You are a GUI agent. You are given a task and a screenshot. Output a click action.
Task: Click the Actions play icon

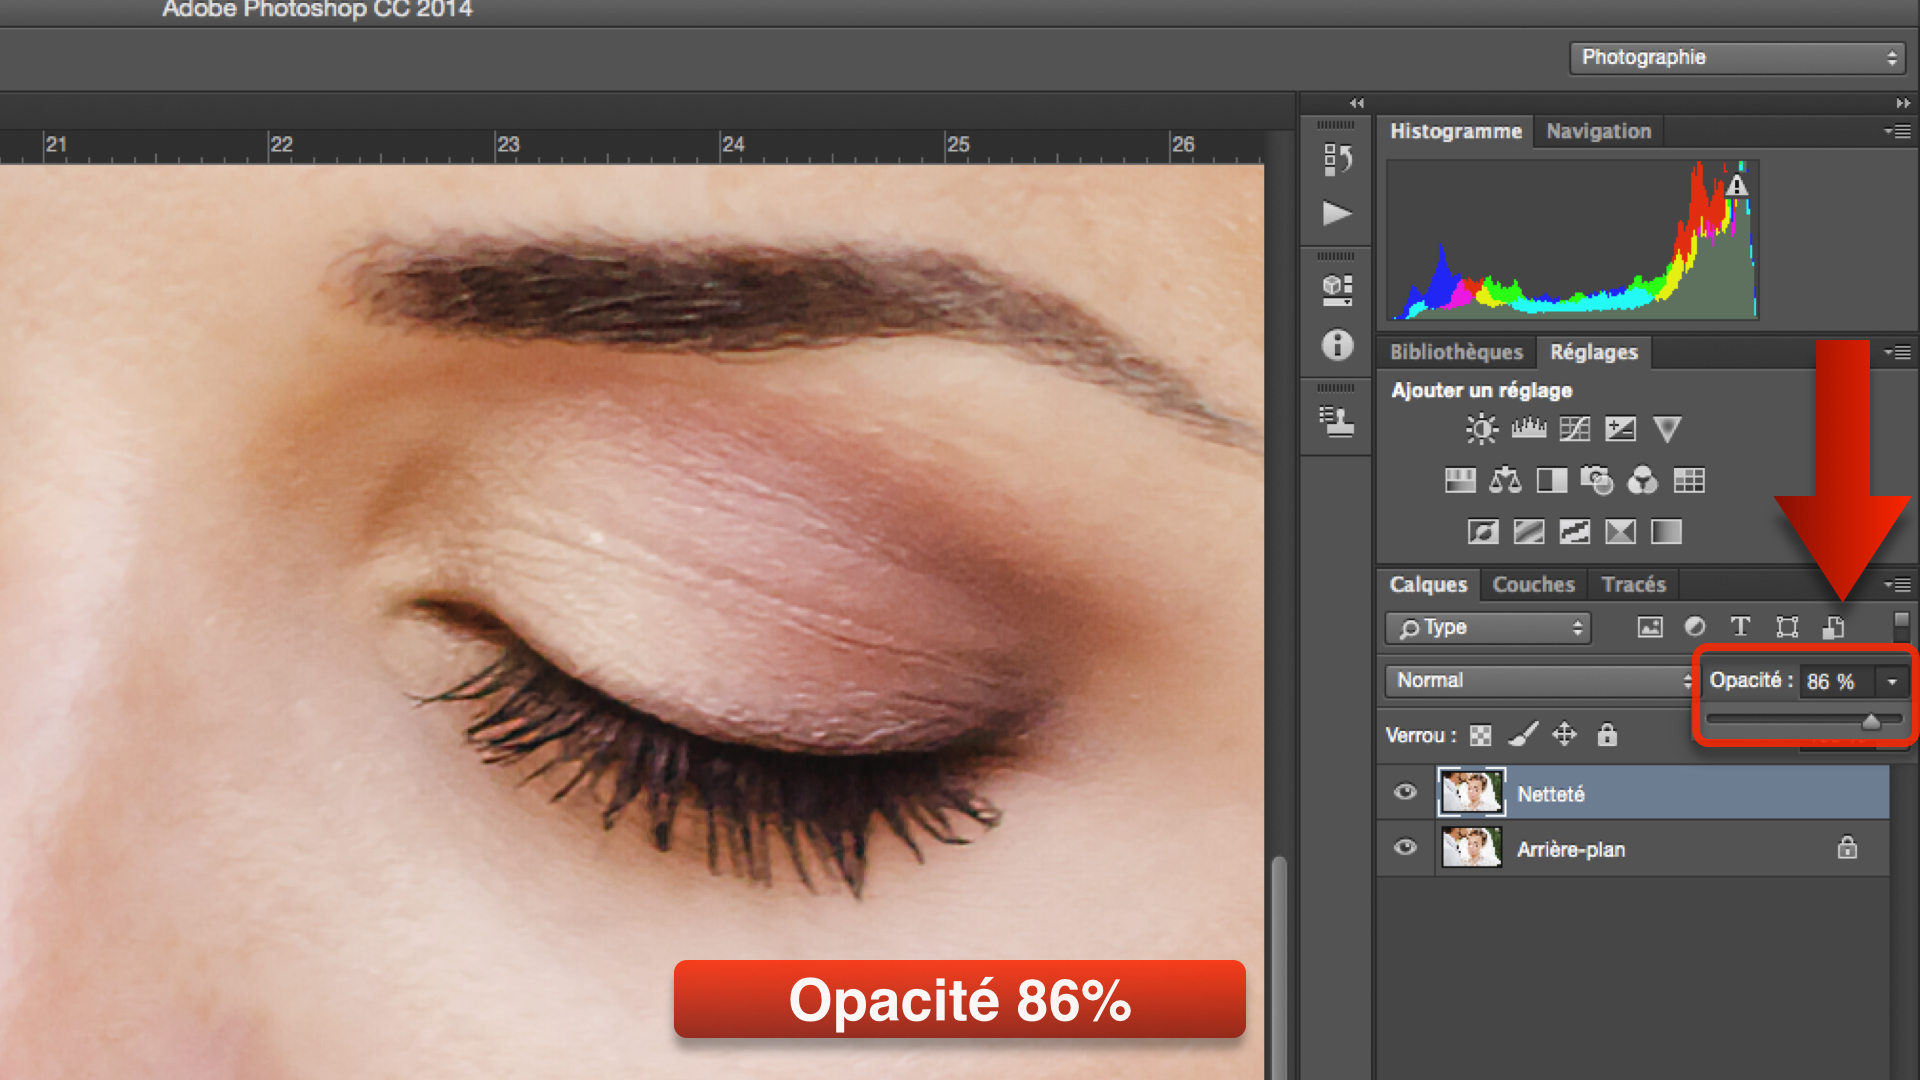pos(1337,213)
